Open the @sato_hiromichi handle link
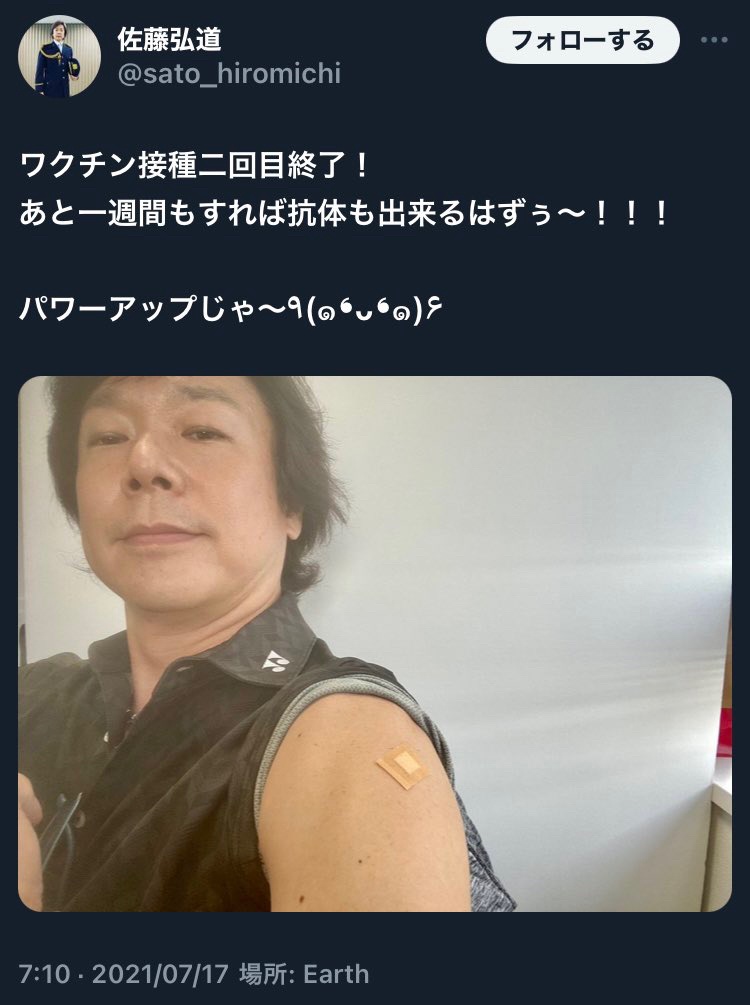The width and height of the screenshot is (750, 1005). pyautogui.click(x=229, y=73)
